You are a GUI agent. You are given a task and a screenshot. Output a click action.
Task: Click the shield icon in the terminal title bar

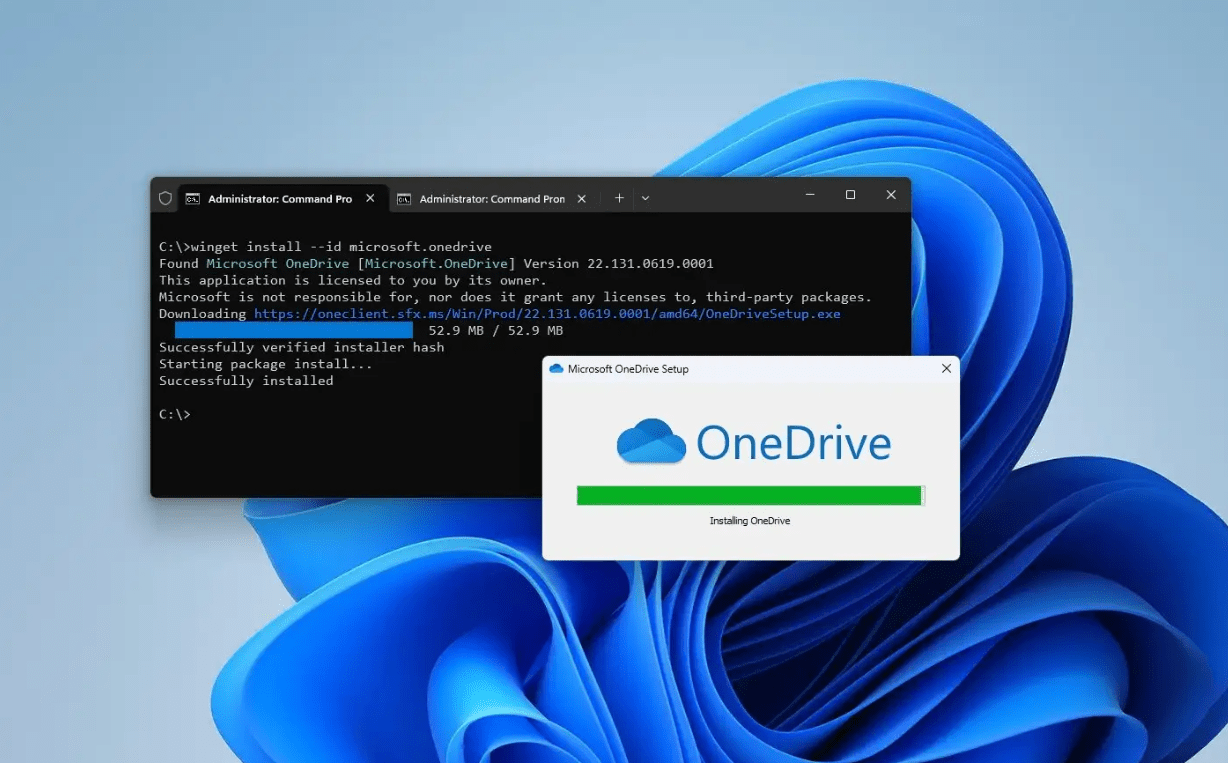(x=165, y=198)
